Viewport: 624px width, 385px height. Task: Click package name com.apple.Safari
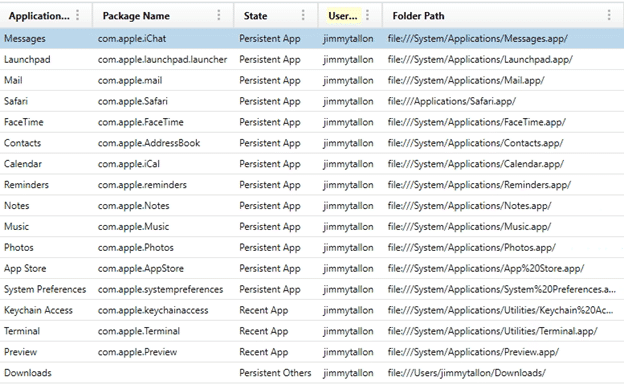[x=133, y=101]
